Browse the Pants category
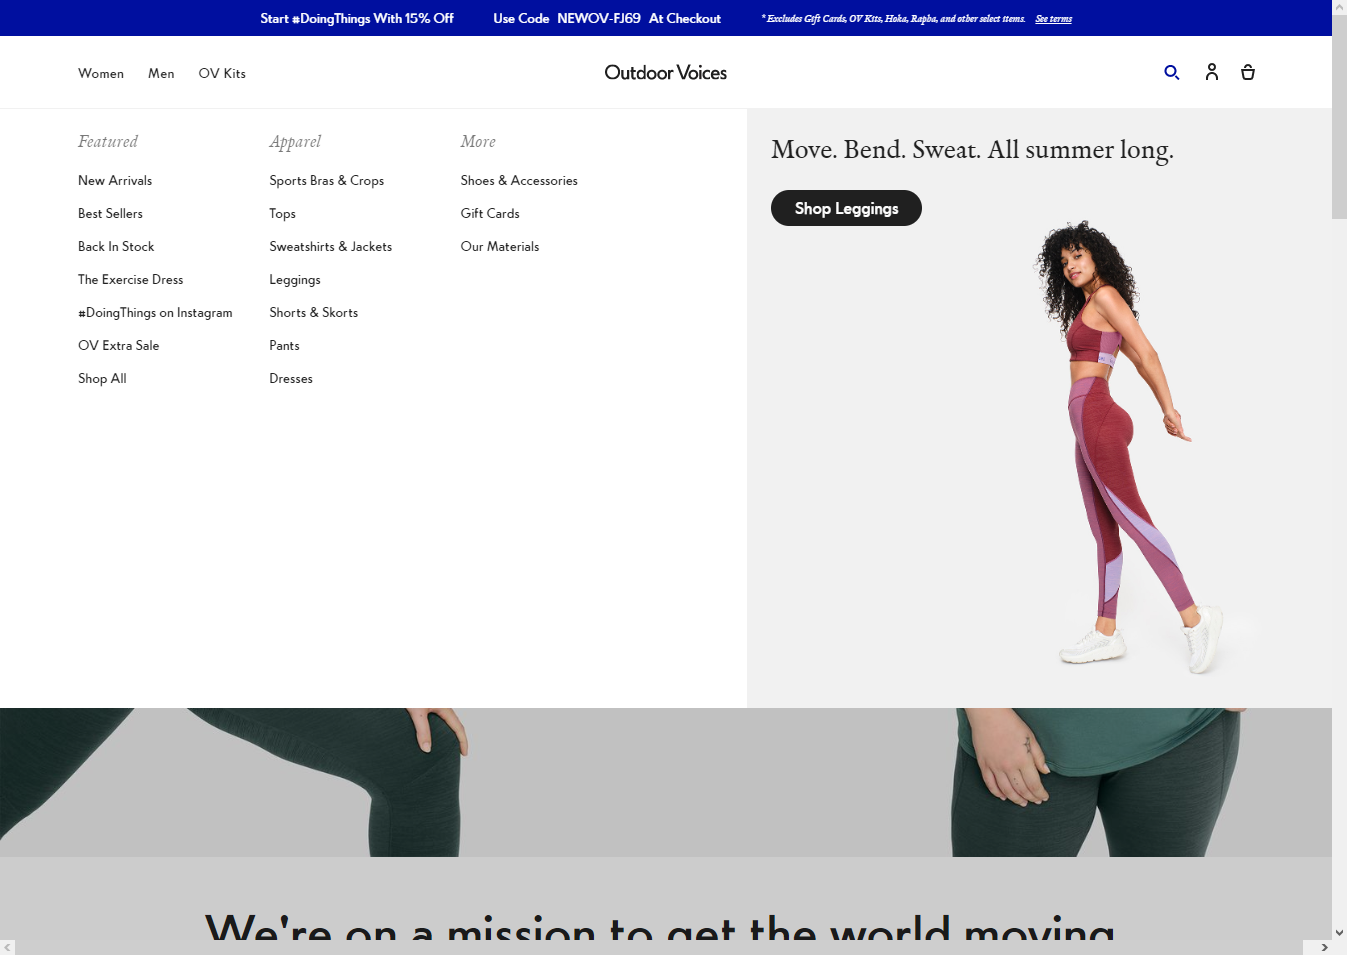This screenshot has height=955, width=1347. click(x=284, y=346)
